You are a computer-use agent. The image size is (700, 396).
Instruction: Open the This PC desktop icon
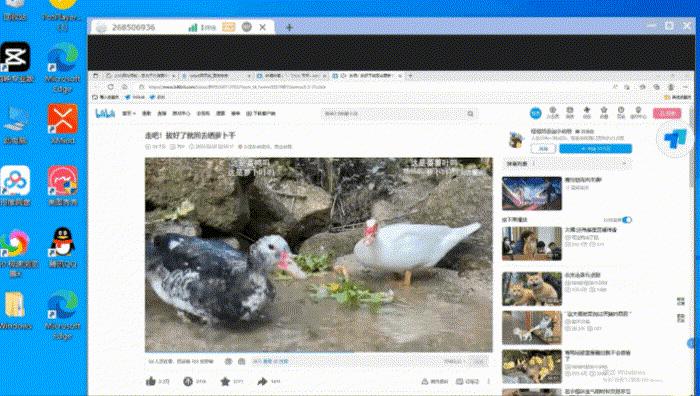coord(16,119)
